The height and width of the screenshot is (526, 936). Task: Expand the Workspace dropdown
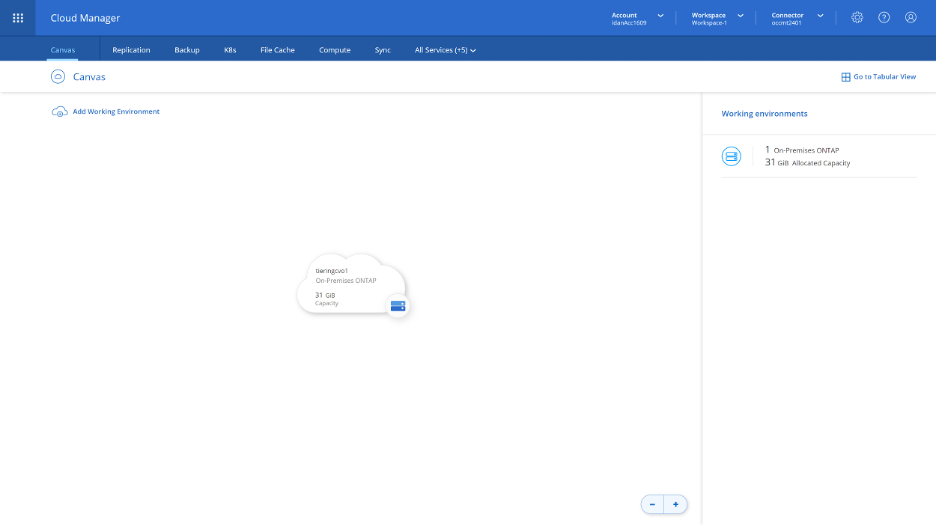740,16
